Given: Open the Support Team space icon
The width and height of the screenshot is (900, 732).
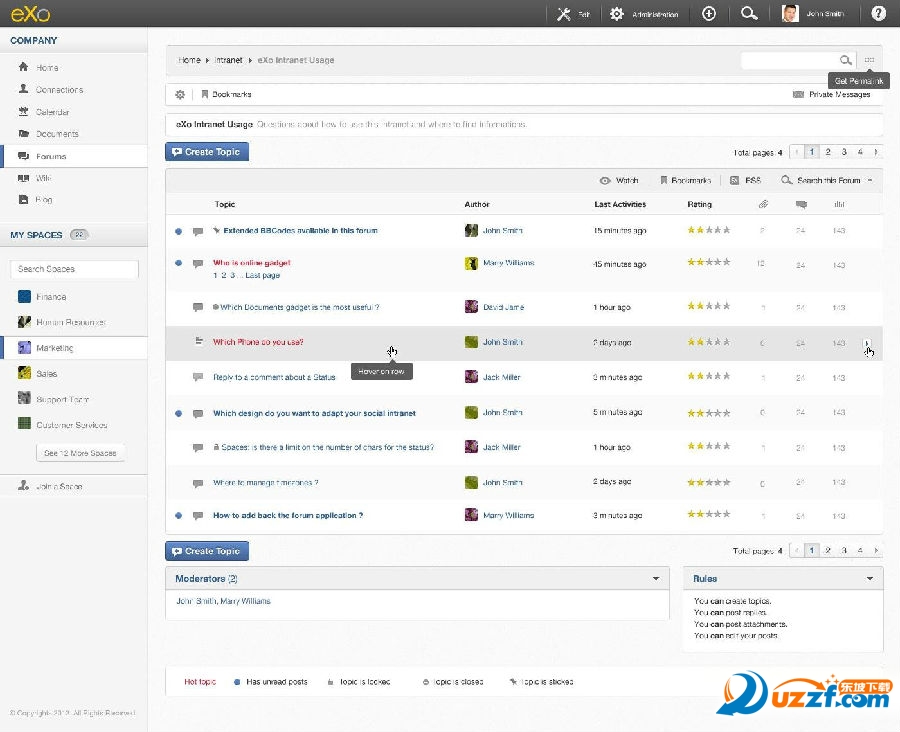Looking at the screenshot, I should [x=24, y=398].
